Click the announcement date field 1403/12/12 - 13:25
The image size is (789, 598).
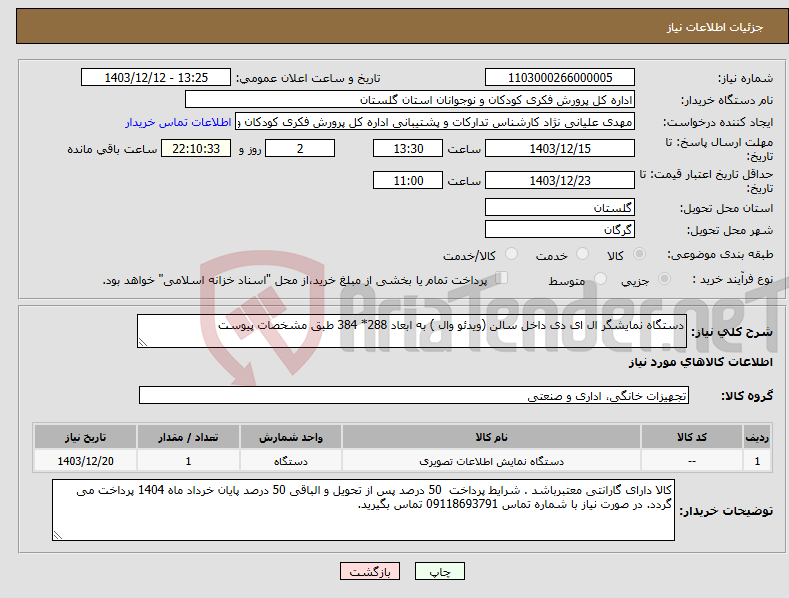click(156, 78)
